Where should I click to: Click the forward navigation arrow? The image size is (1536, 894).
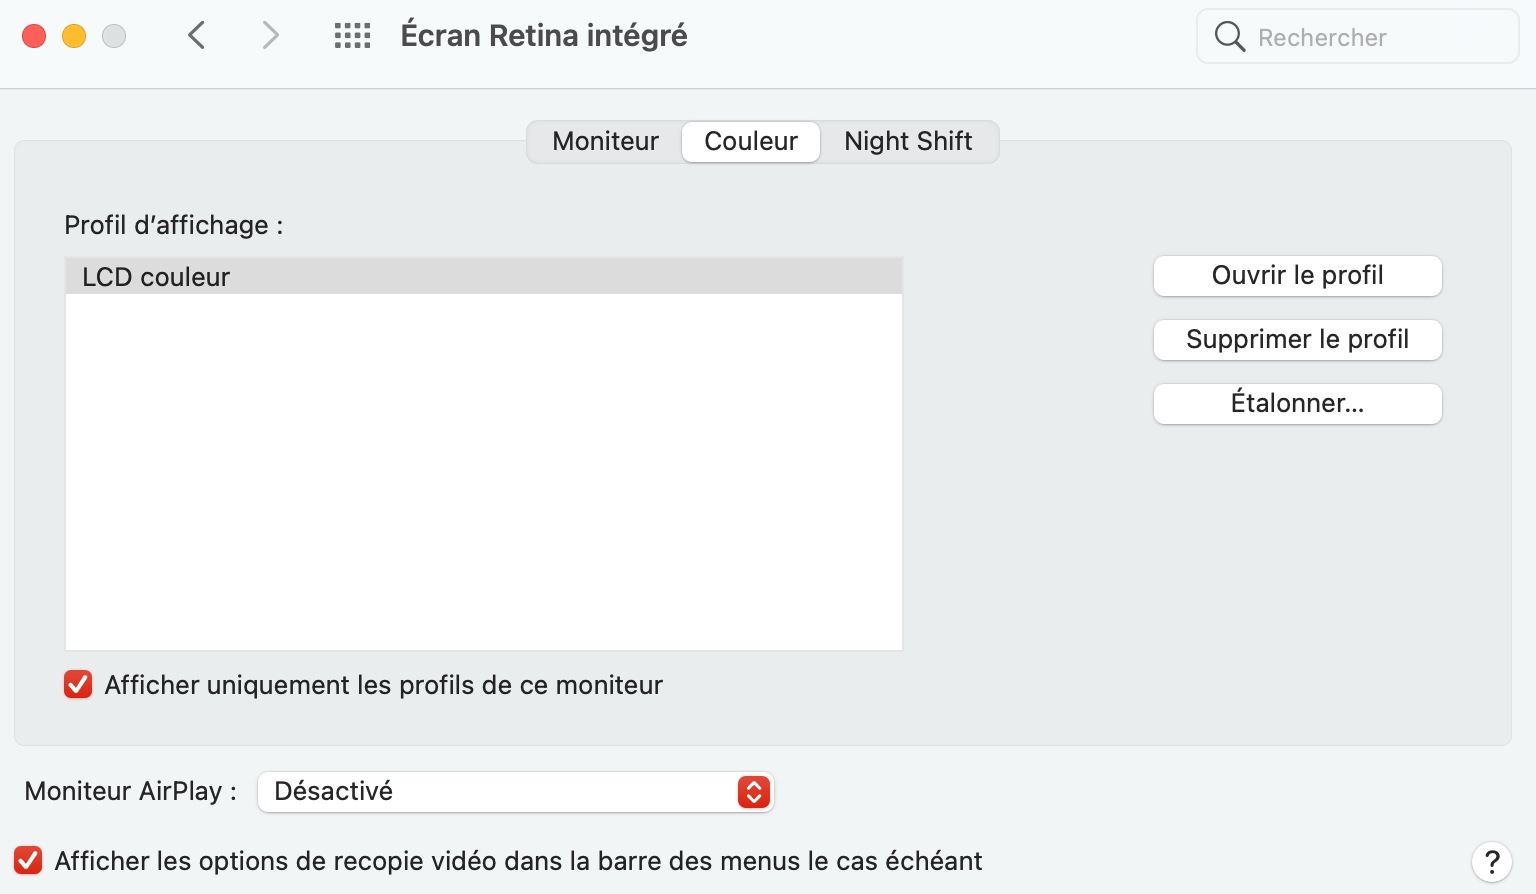(270, 36)
